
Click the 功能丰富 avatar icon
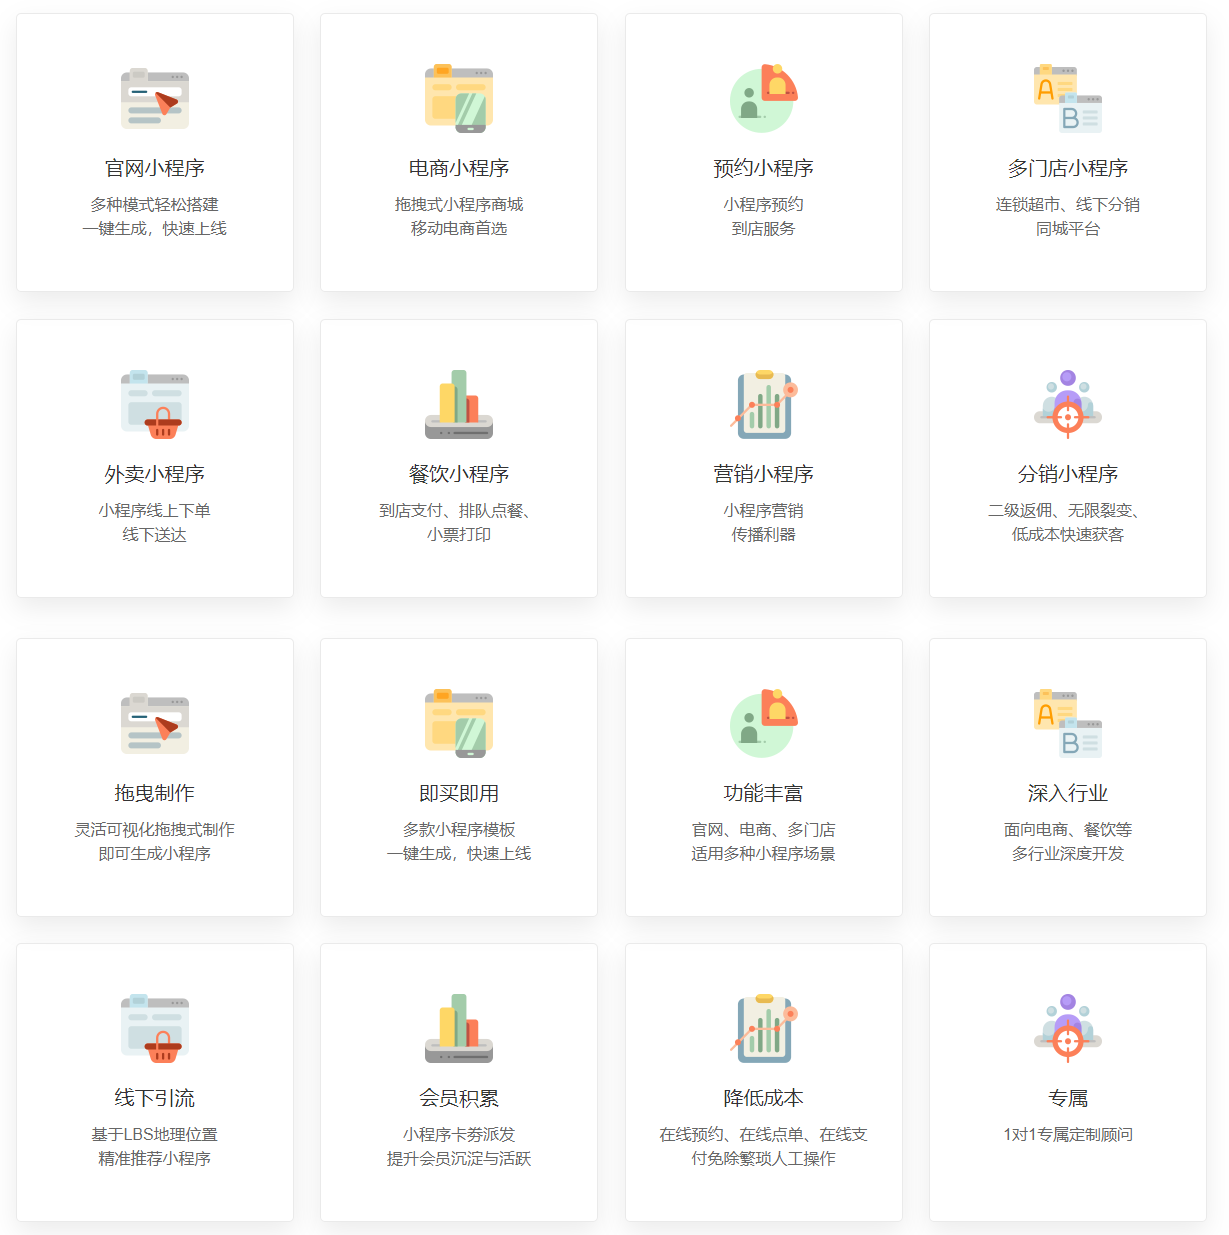pos(763,722)
